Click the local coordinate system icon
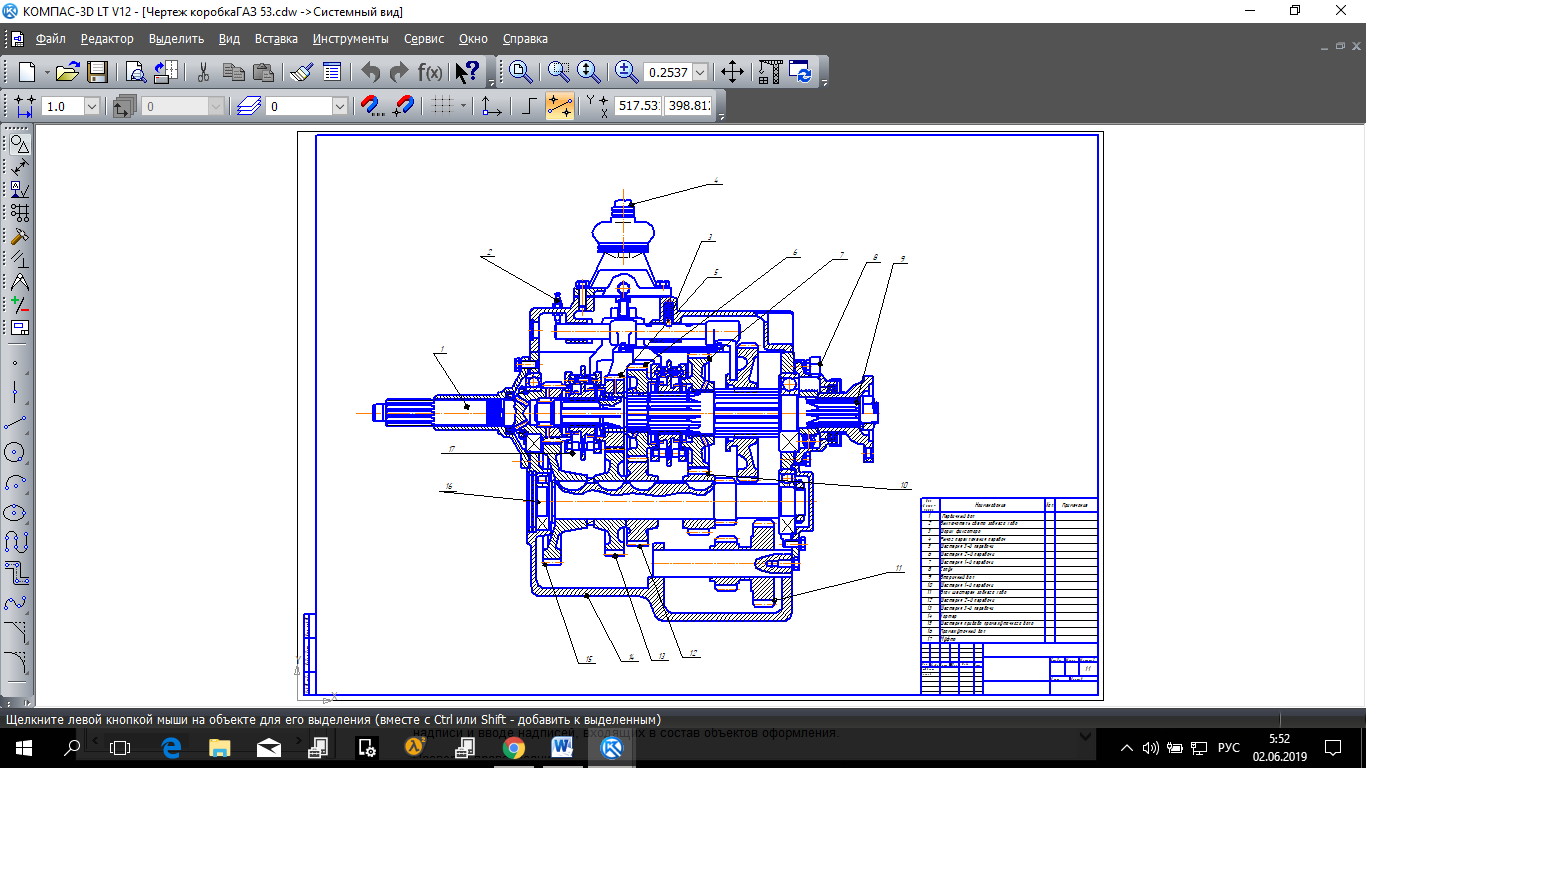This screenshot has height=888, width=1548. (491, 106)
